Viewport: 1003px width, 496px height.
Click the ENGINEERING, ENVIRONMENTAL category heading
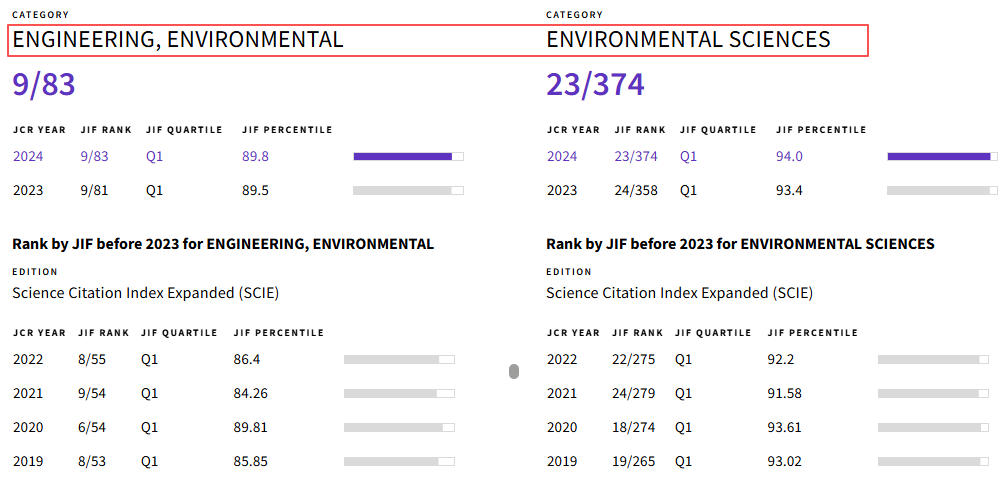pos(178,40)
